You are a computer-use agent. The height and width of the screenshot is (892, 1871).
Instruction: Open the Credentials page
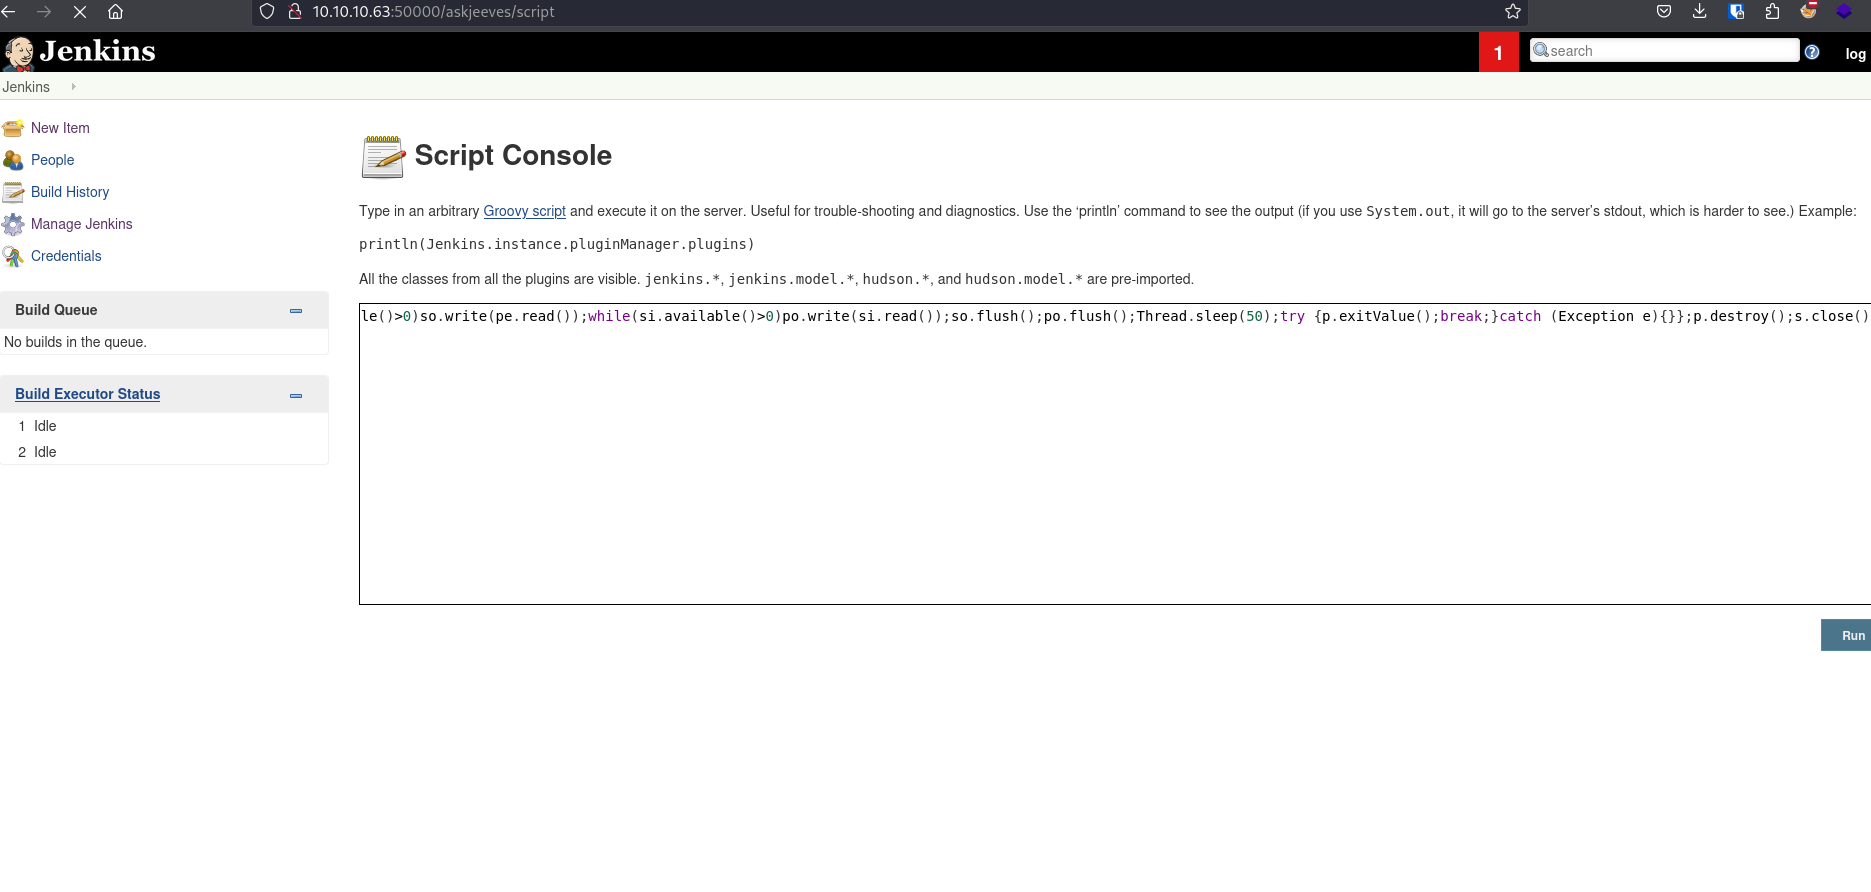click(66, 256)
